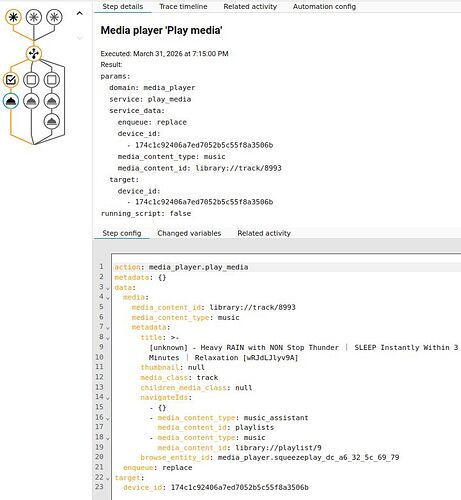Viewport: 461px width, 500px height.
Task: Click 'action: media_player.play_media' on editor line 1
Action: [x=181, y=267]
